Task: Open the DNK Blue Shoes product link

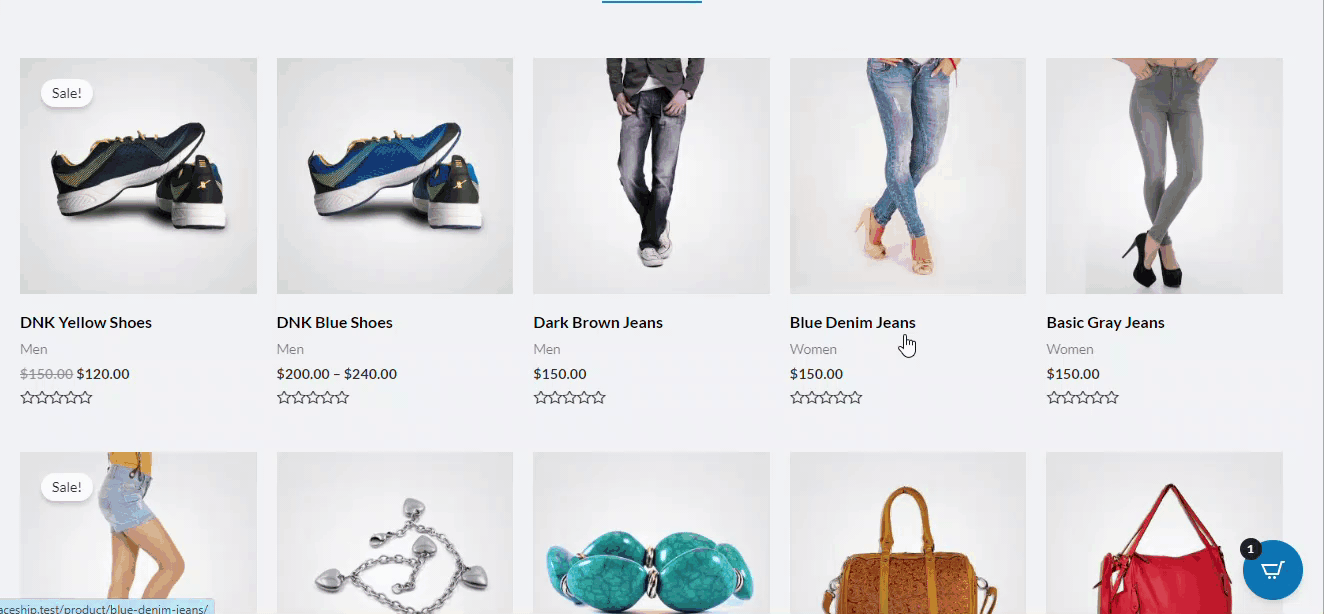Action: (x=335, y=323)
